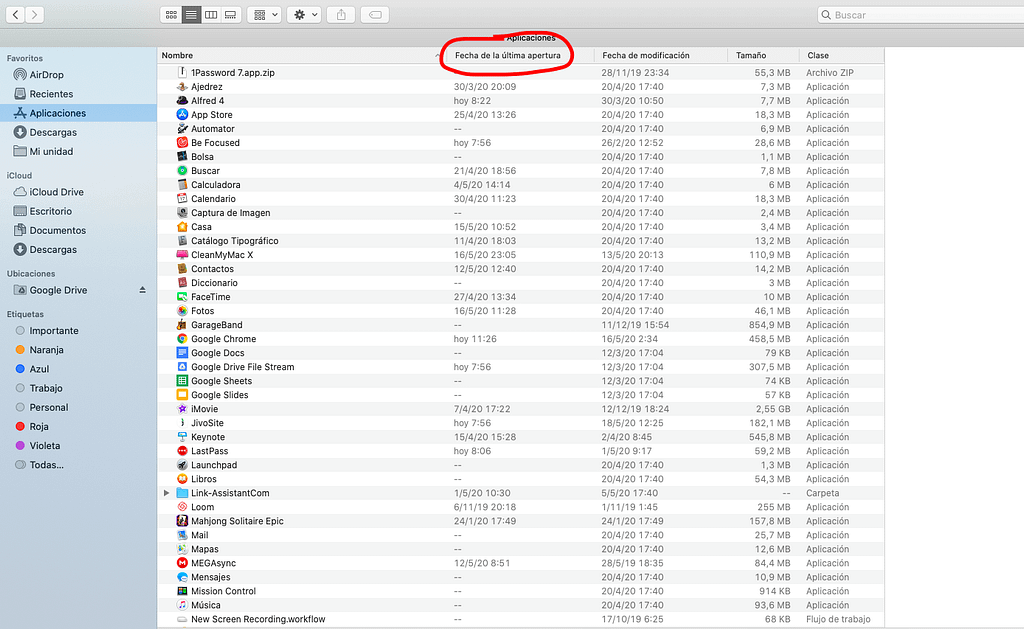Select the Música app row
The width and height of the screenshot is (1024, 629).
coord(520,605)
